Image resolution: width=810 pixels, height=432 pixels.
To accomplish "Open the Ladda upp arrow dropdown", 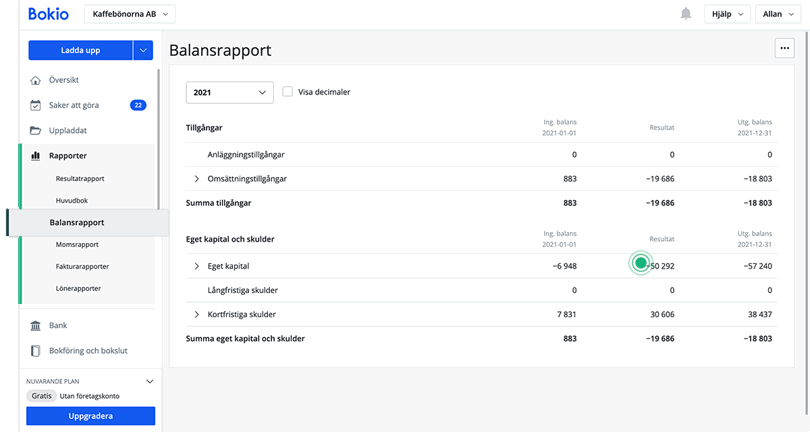I will point(143,50).
